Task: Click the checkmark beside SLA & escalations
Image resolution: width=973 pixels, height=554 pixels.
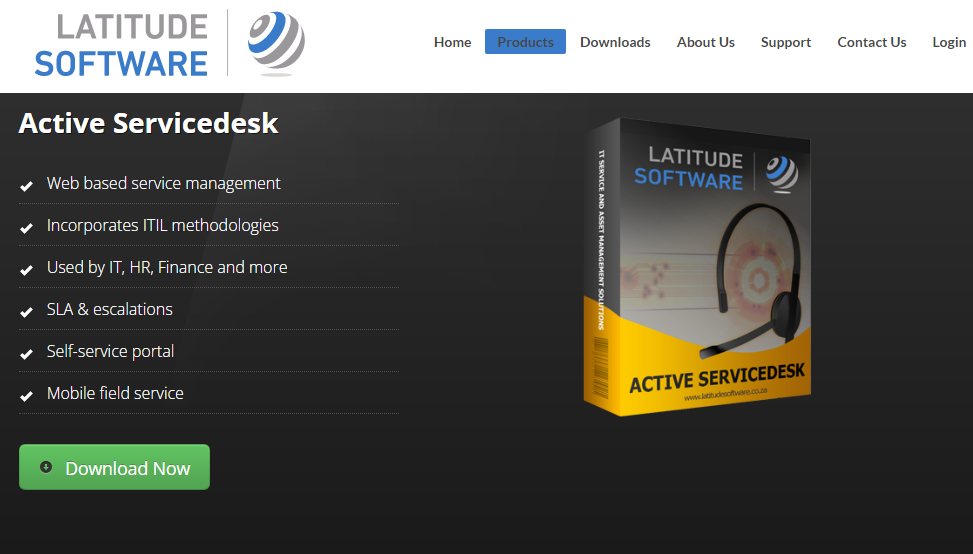Action: [26, 311]
